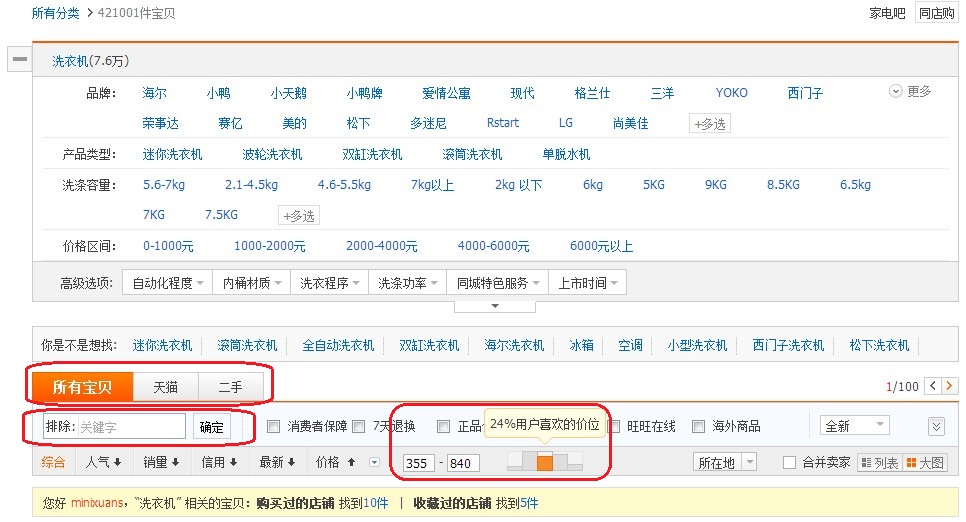Image resolution: width=966 pixels, height=522 pixels.
Task: Switch to 二手 tab
Action: pos(230,387)
